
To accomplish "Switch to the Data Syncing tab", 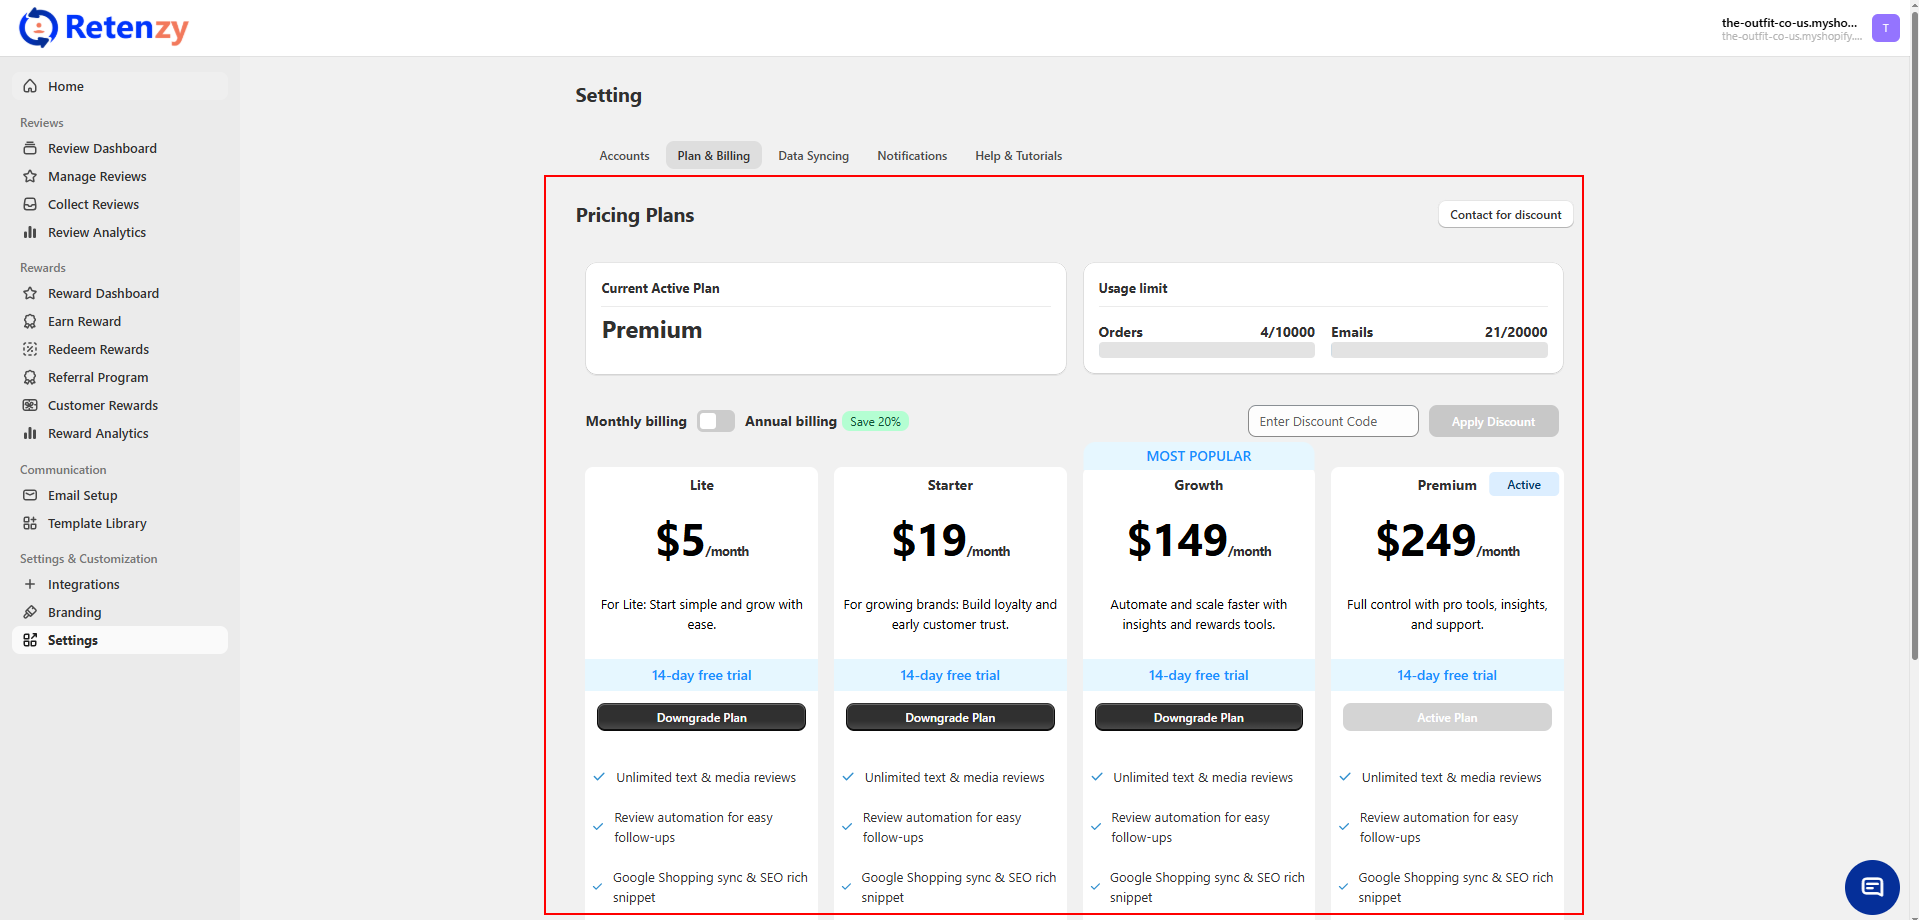I will (813, 156).
